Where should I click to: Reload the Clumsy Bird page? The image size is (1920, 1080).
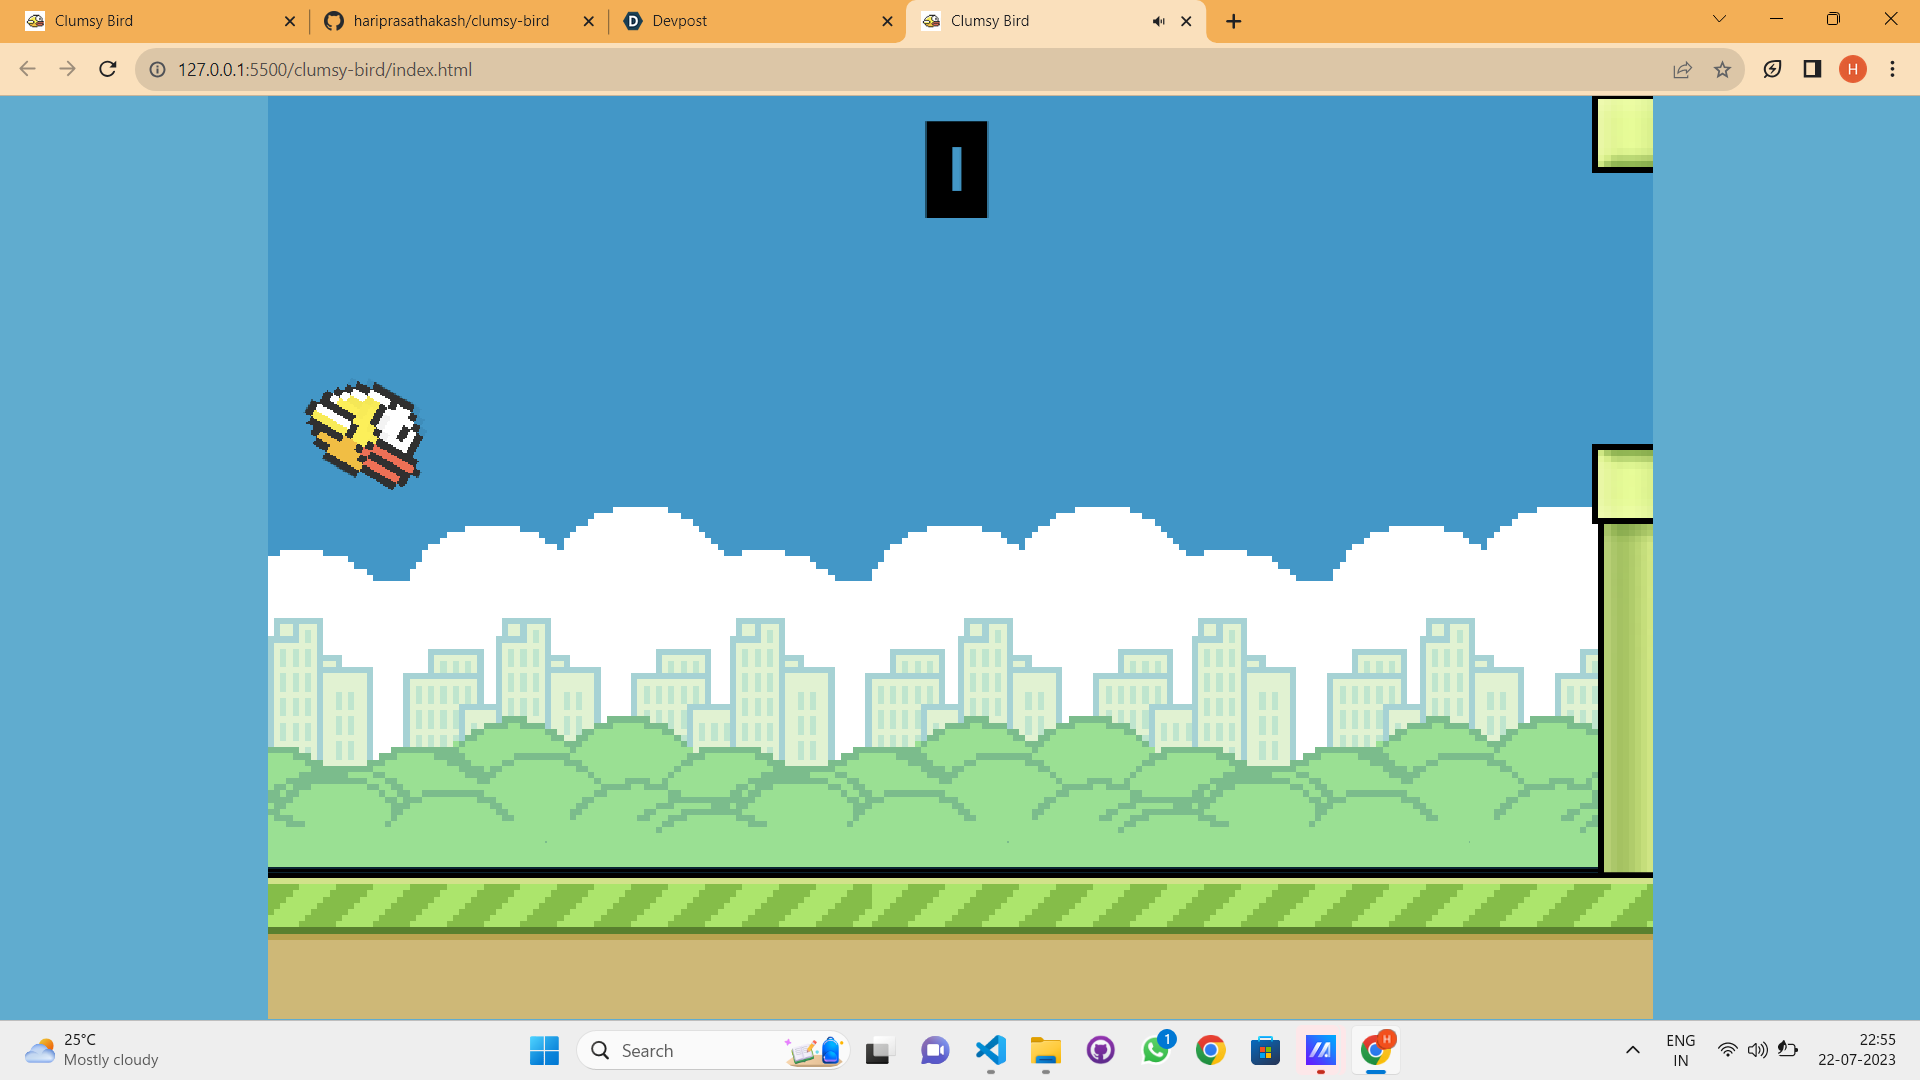coord(108,69)
